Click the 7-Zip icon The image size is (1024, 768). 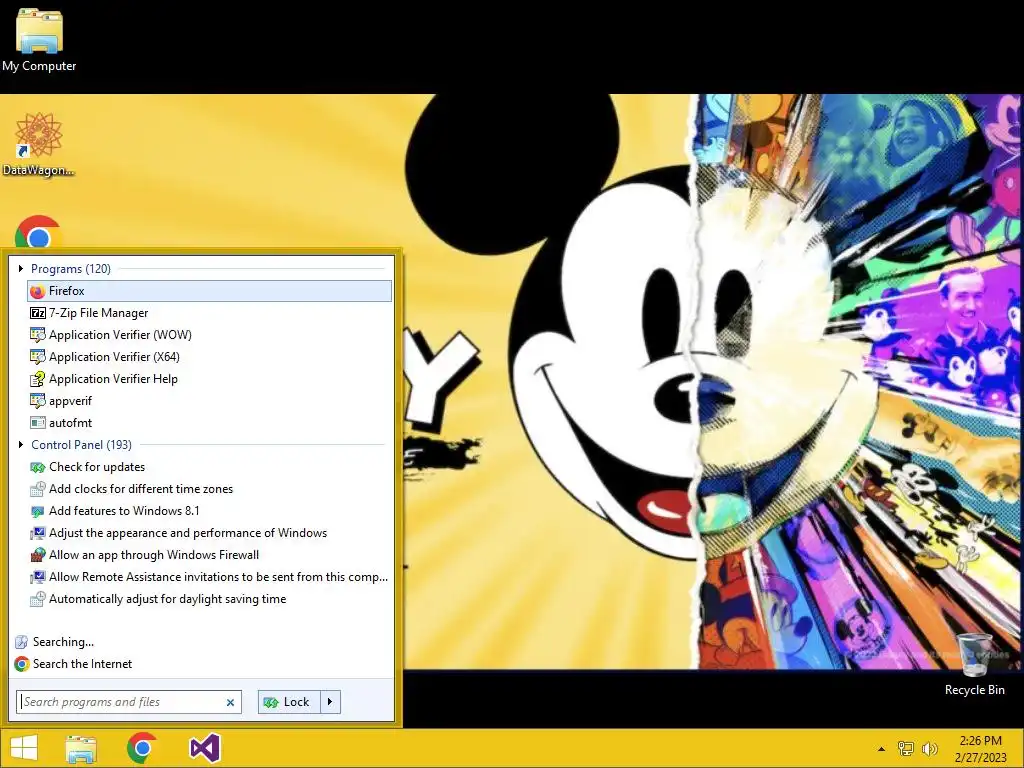(x=37, y=313)
